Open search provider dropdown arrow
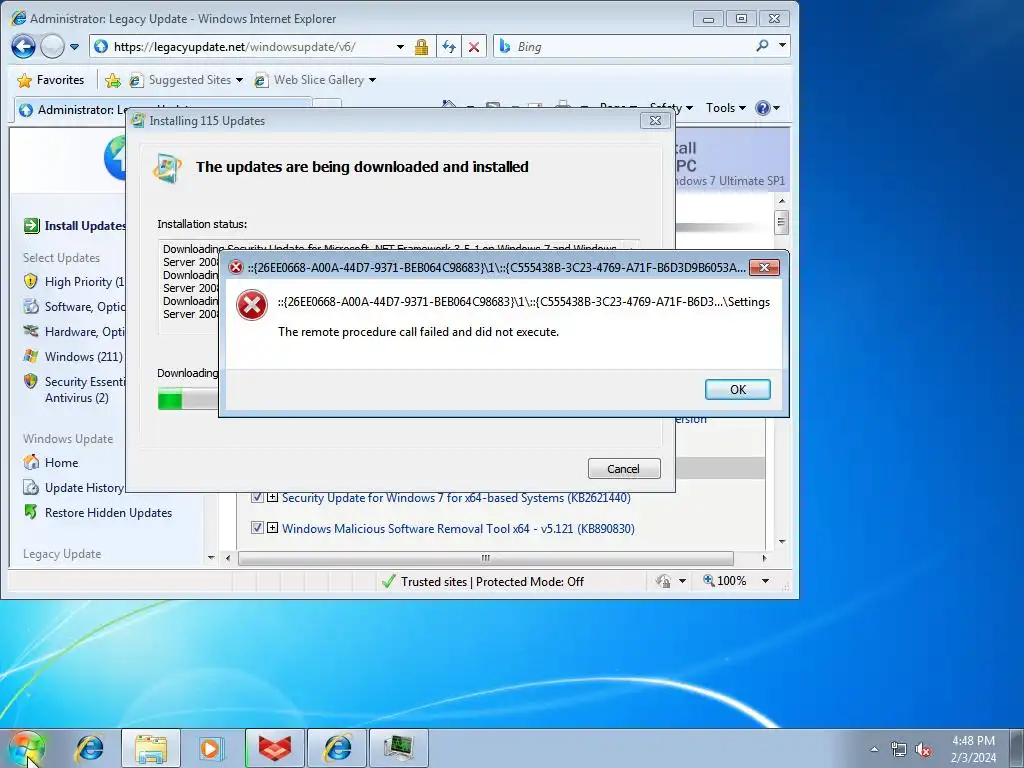 click(x=782, y=46)
